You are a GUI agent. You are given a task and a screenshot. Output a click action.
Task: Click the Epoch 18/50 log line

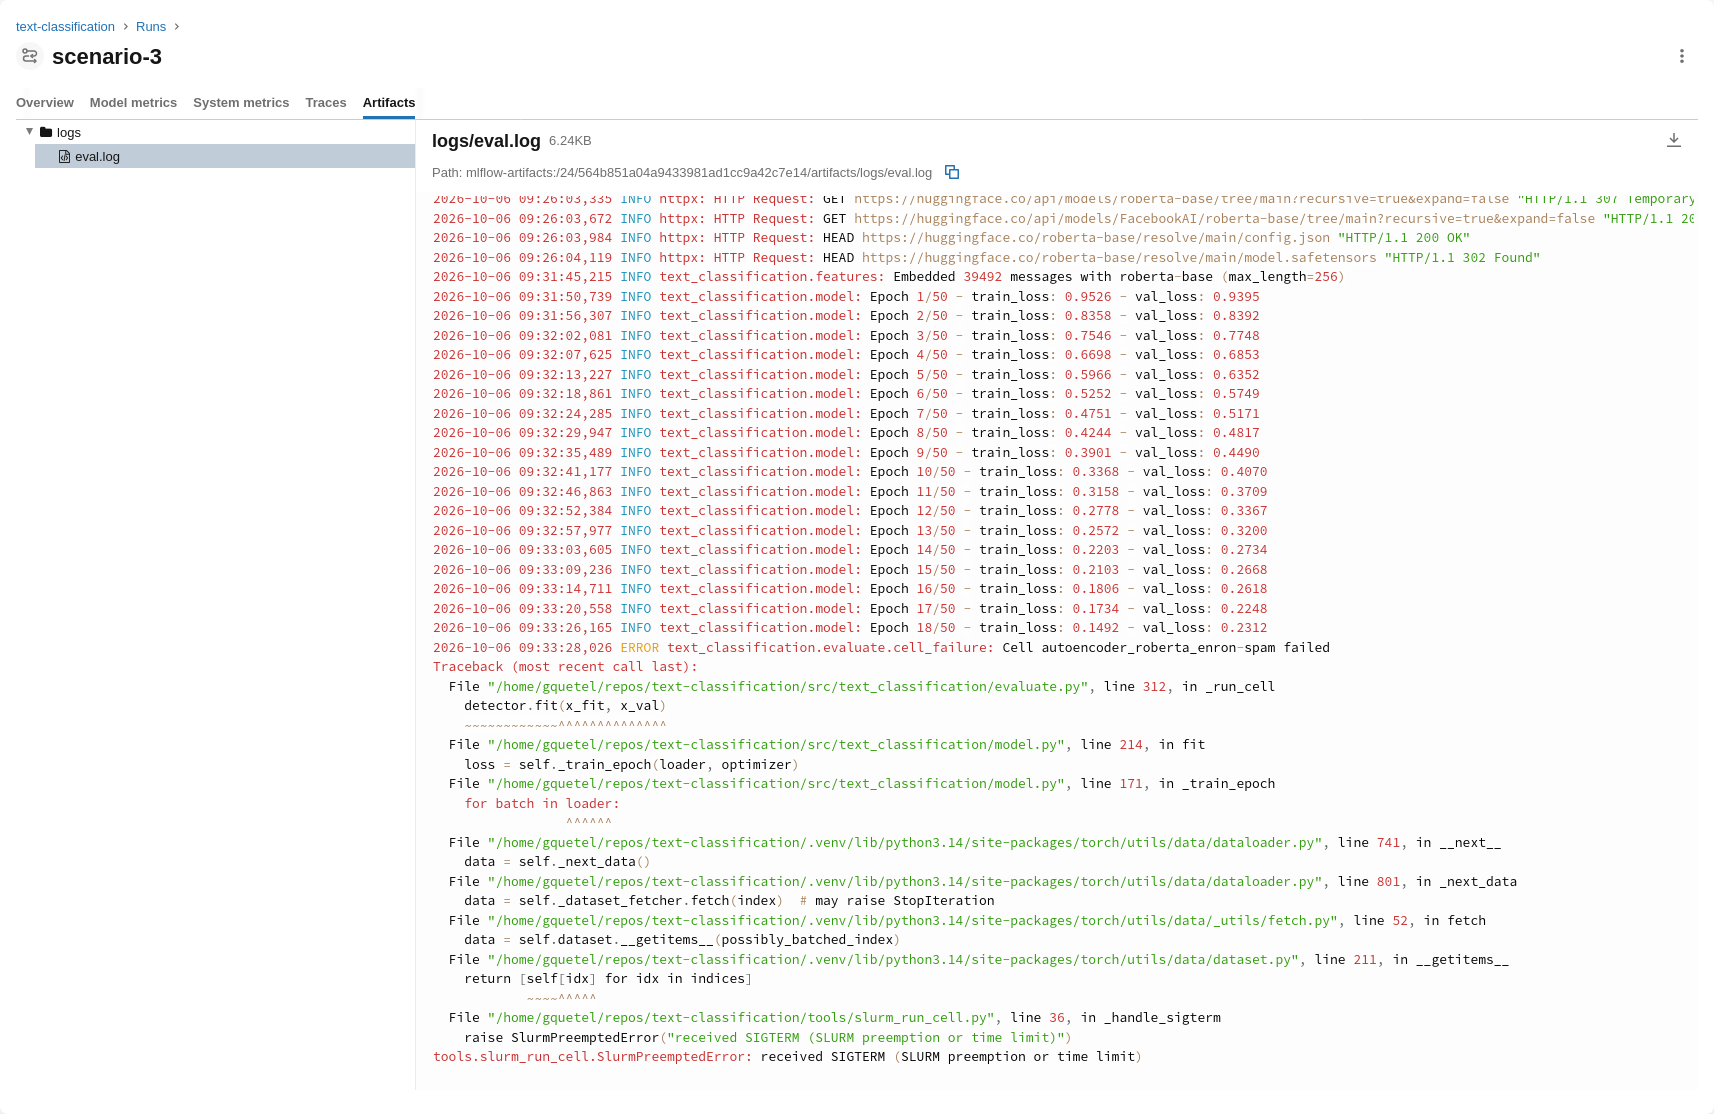tap(850, 628)
